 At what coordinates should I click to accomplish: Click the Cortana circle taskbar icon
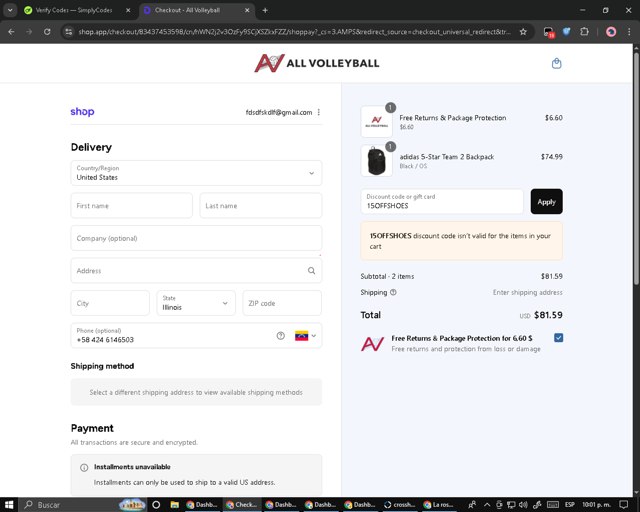(156, 505)
